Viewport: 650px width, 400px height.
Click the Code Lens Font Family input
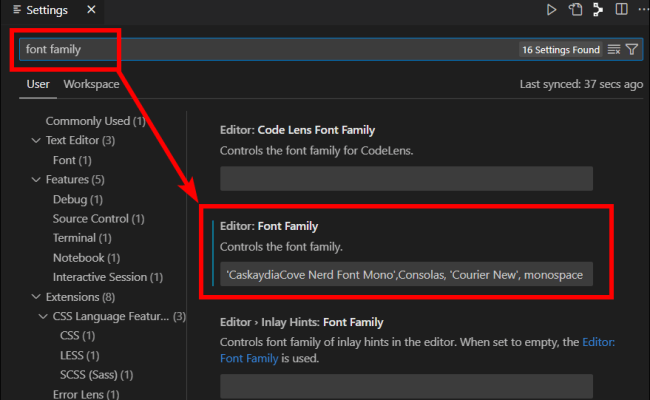(x=406, y=179)
